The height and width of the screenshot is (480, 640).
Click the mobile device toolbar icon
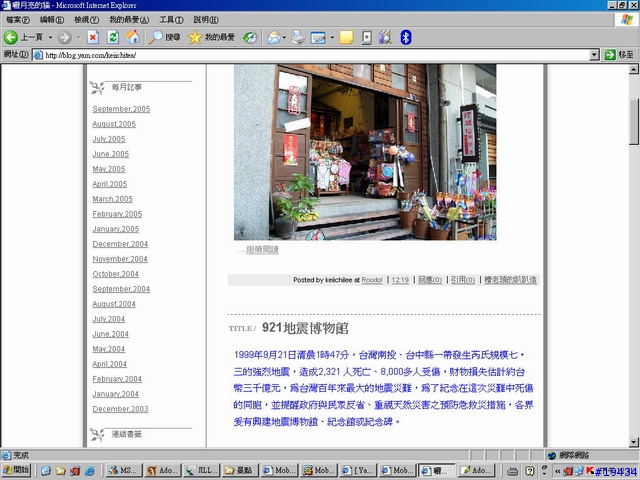coord(367,38)
